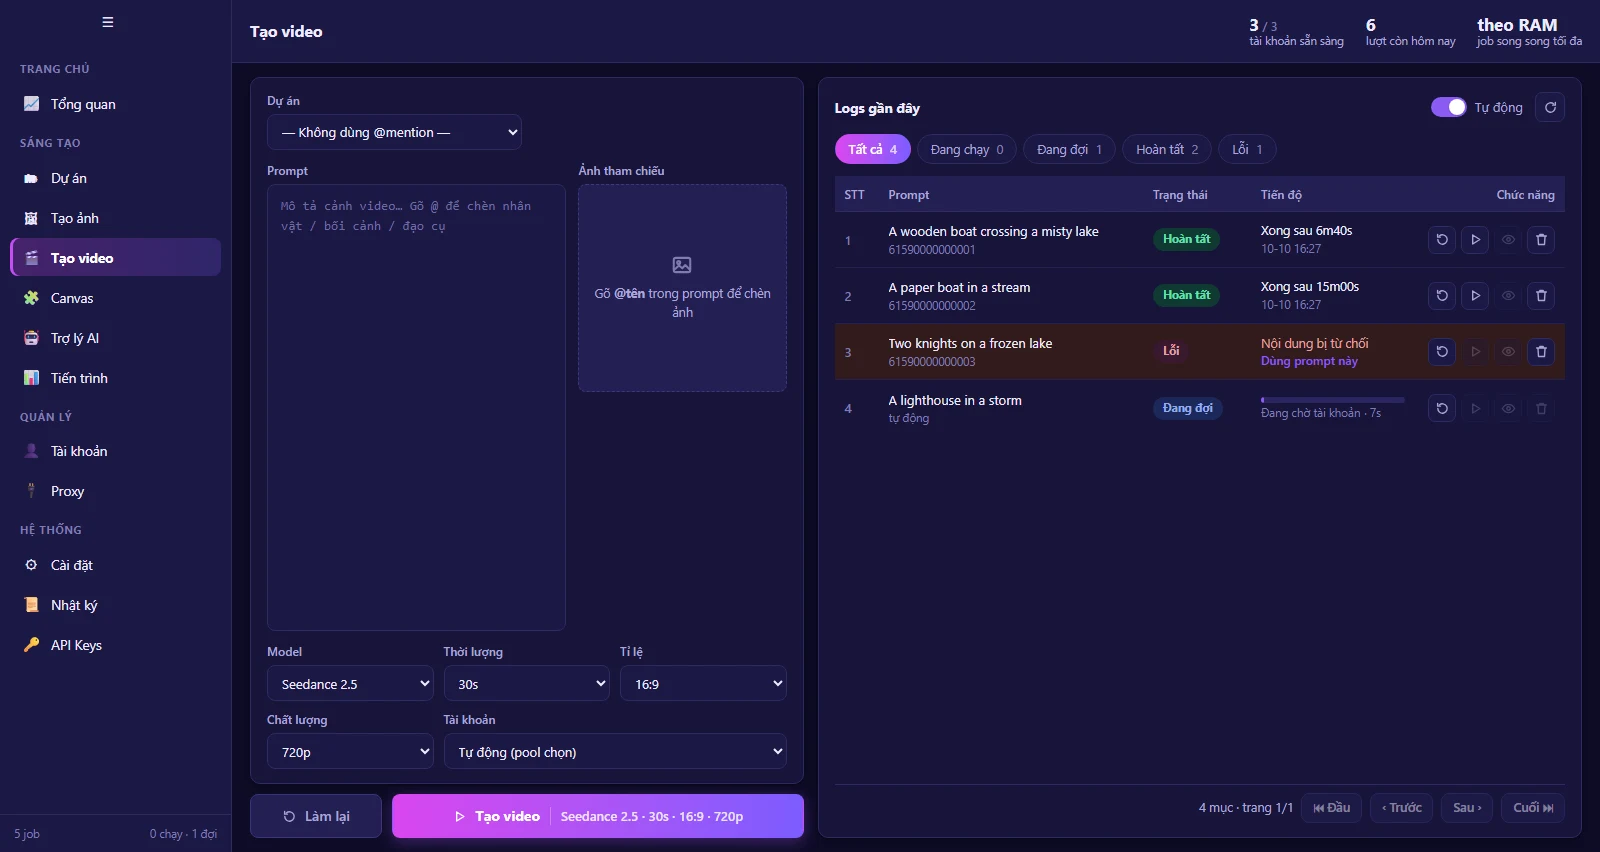The width and height of the screenshot is (1600, 852).
Task: Open the Model dropdown showing Seedance 2.5
Action: click(x=350, y=684)
